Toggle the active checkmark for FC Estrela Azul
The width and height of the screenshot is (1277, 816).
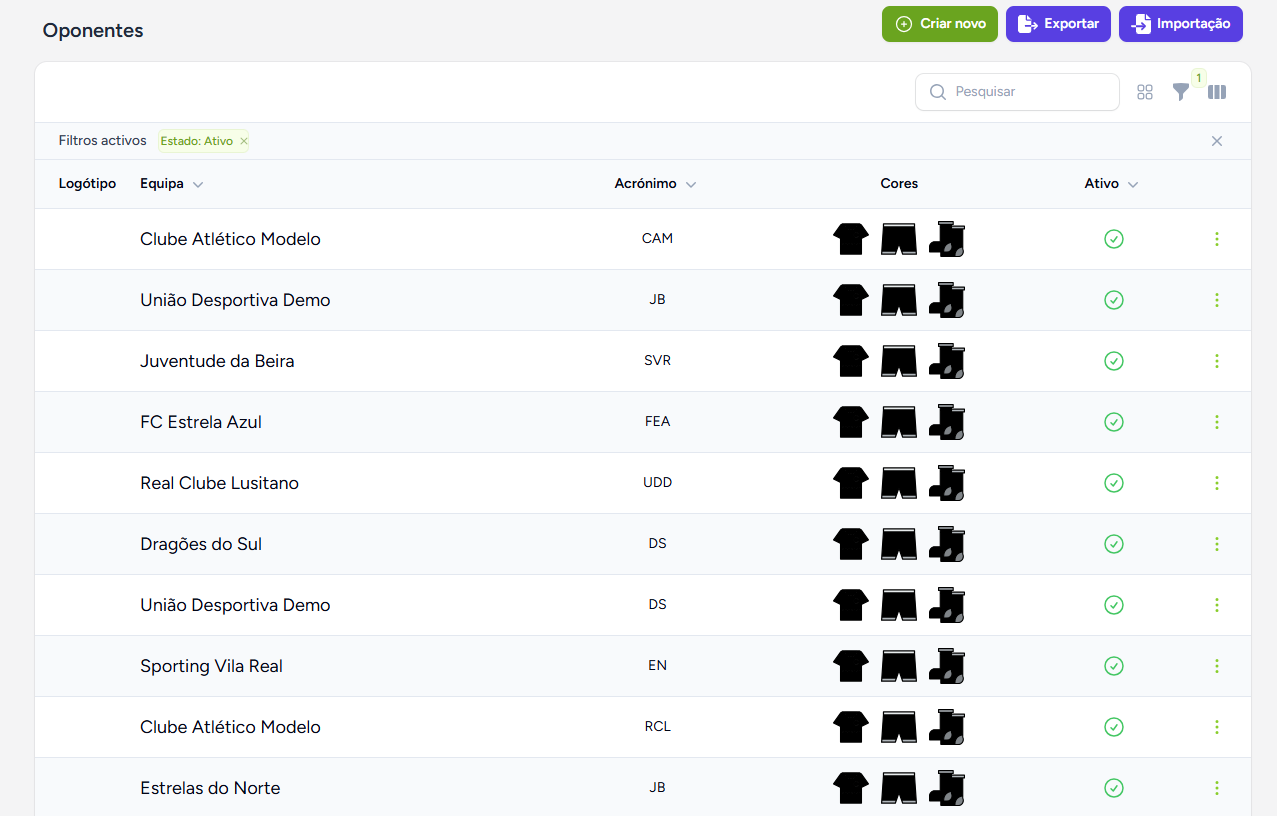(1113, 422)
